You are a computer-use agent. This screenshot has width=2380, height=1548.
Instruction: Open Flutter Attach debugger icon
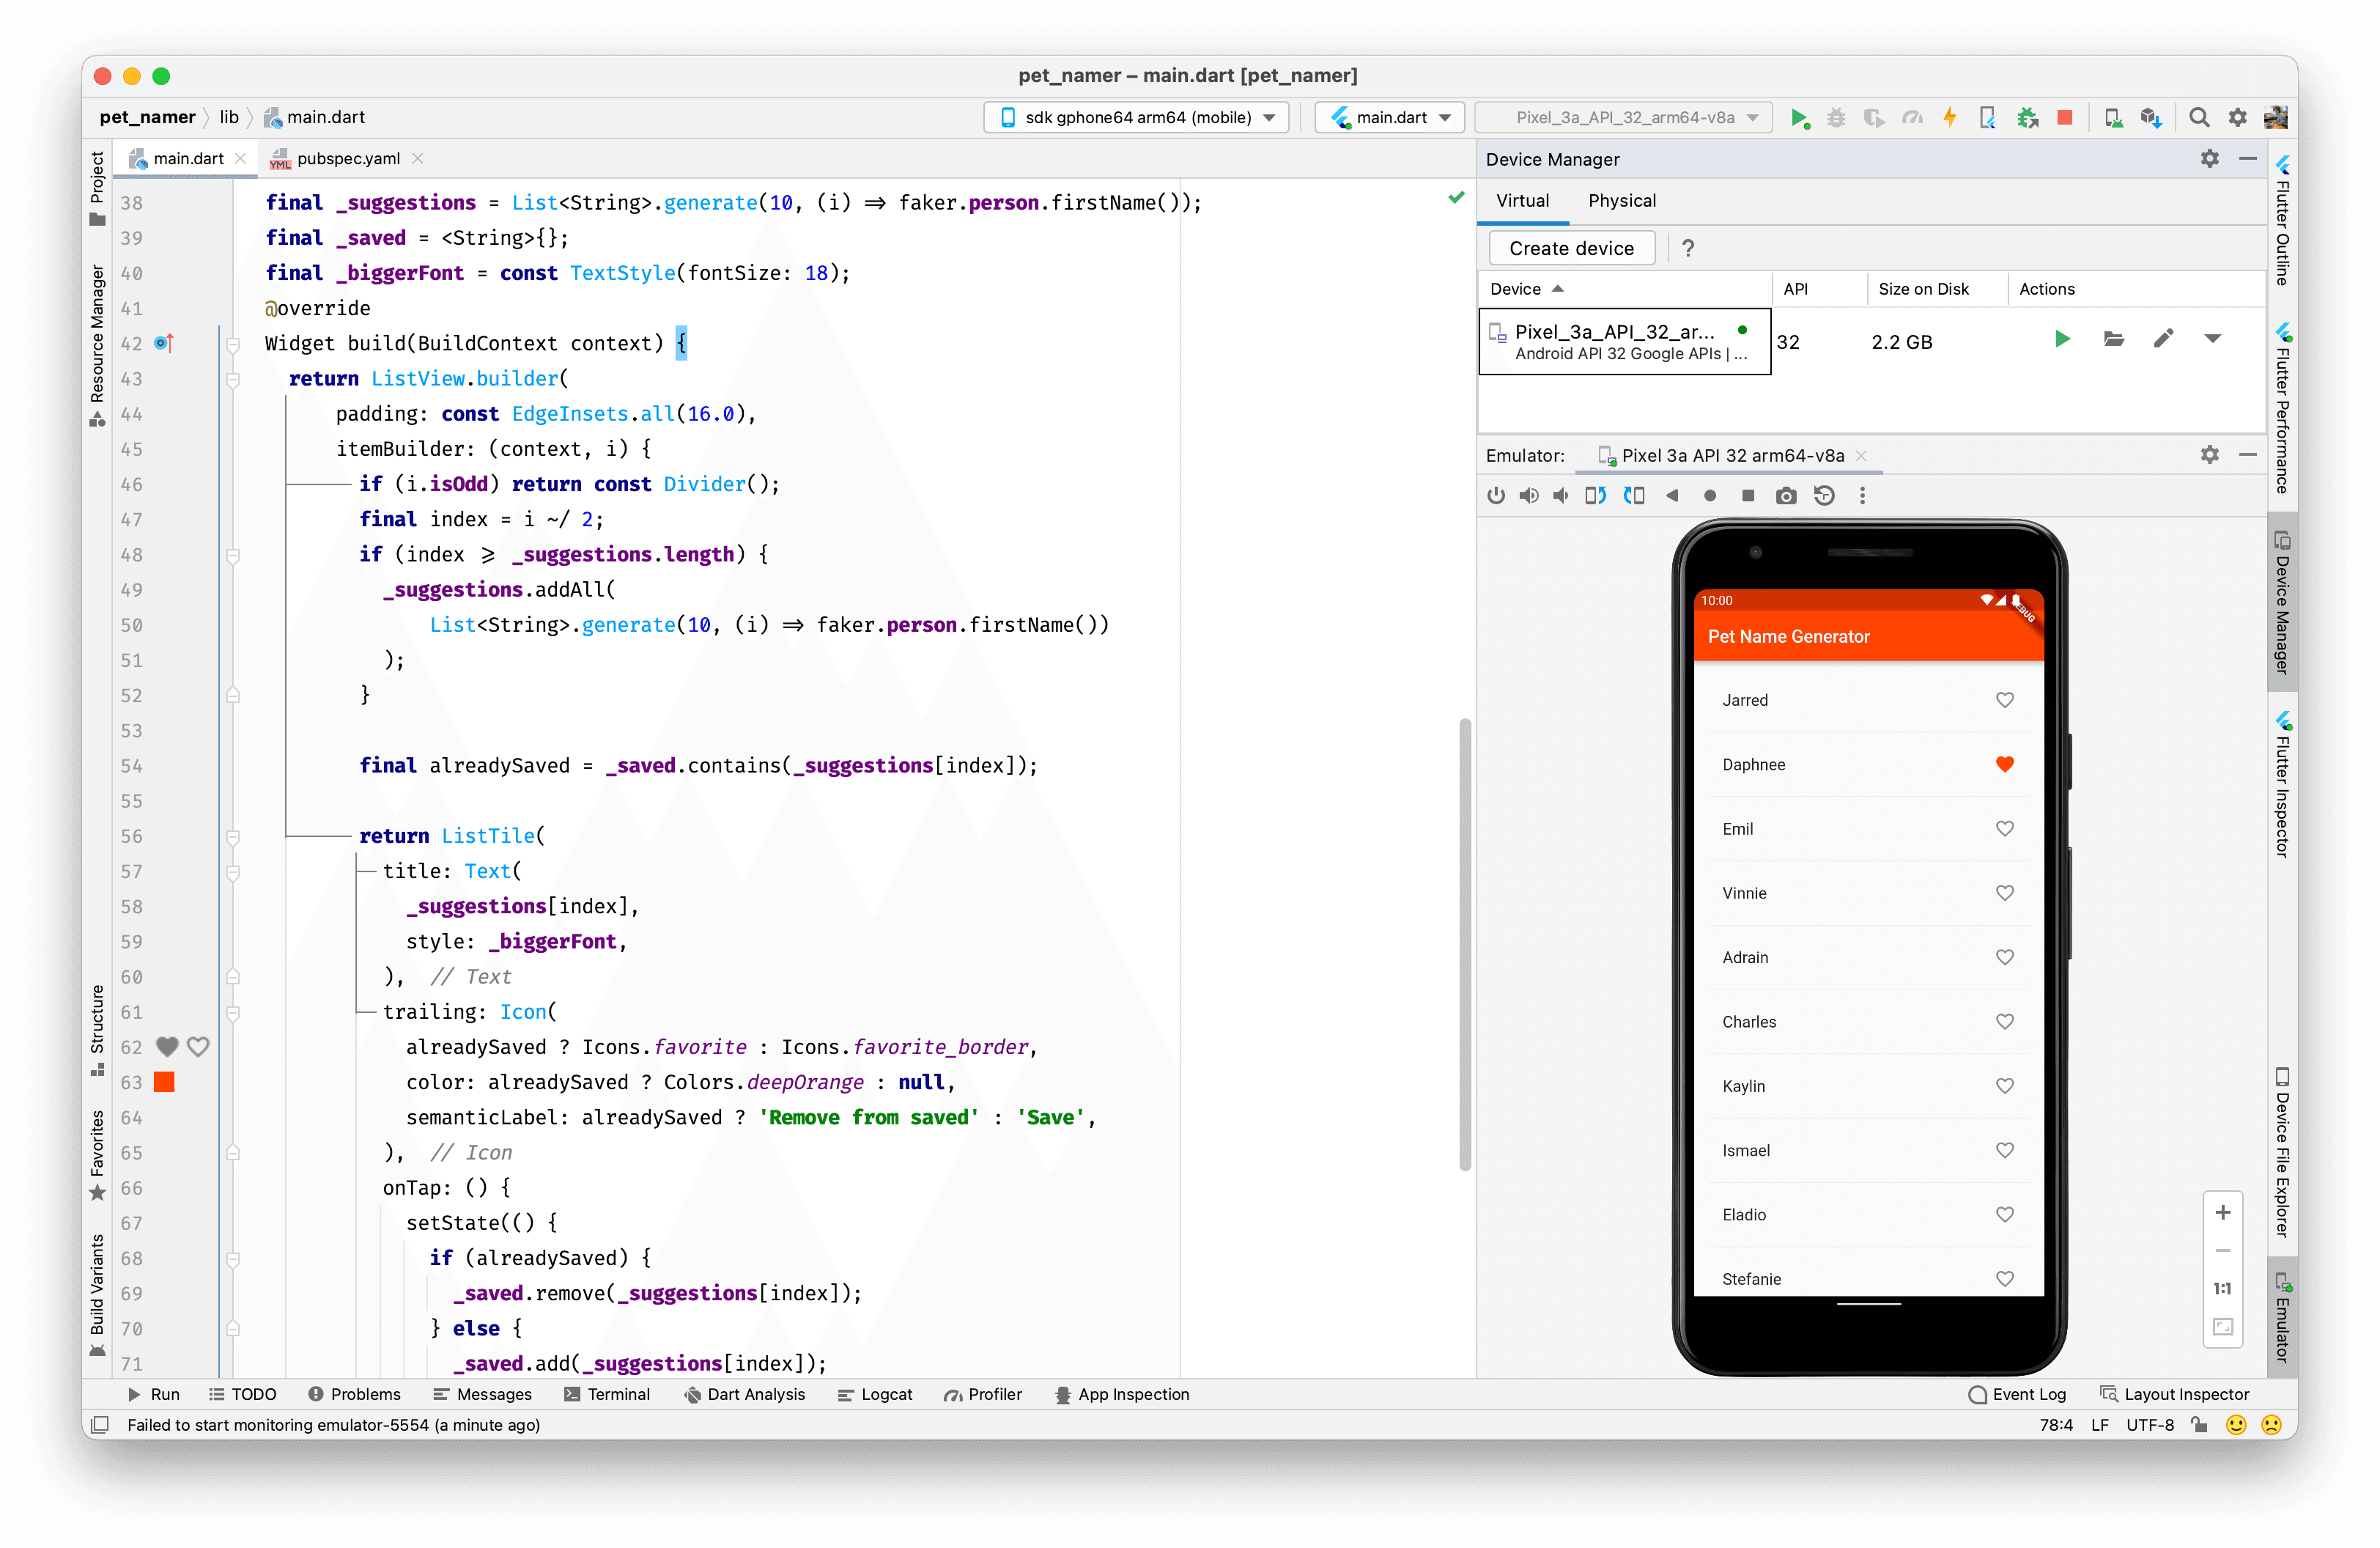[x=1987, y=117]
